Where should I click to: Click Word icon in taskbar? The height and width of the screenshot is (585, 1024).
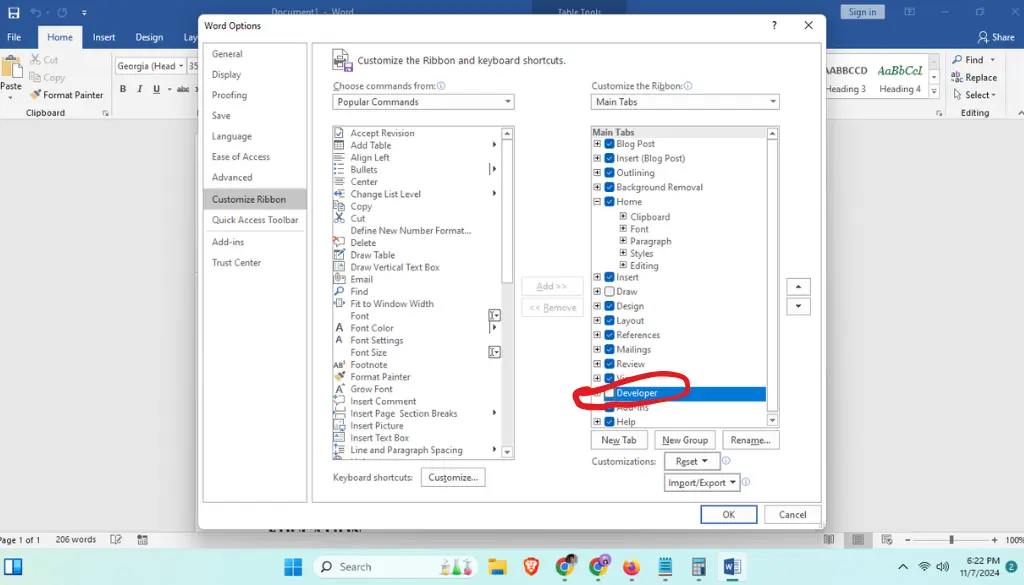[731, 567]
